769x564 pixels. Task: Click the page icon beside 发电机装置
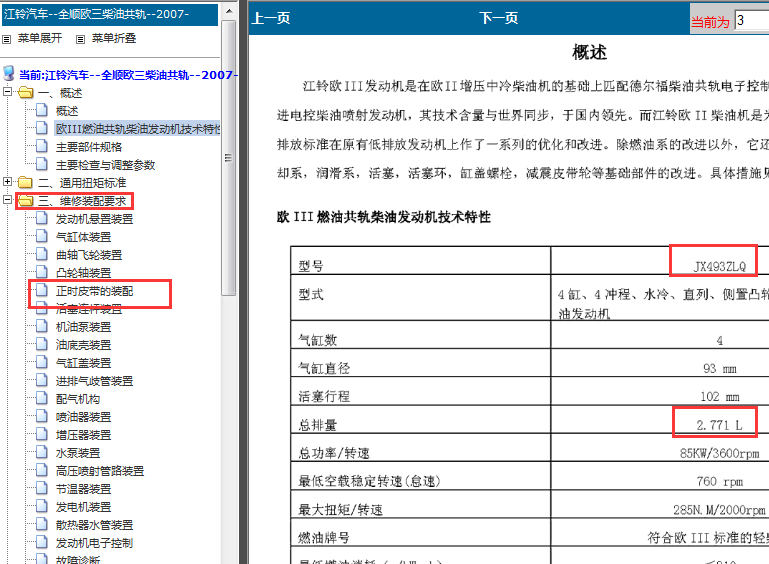click(x=42, y=507)
